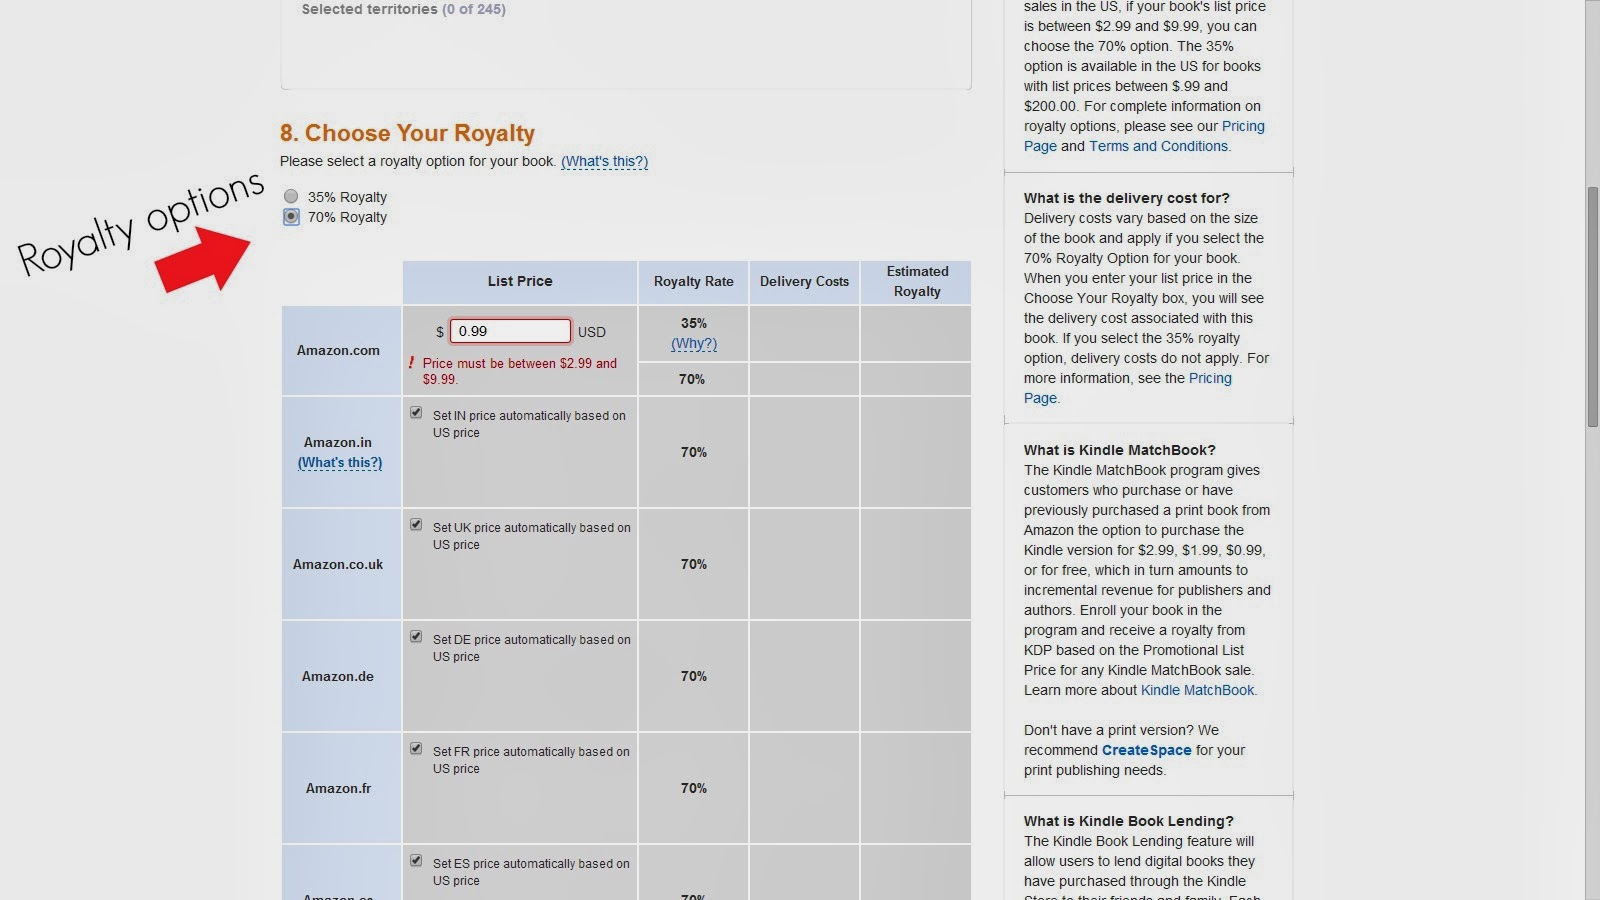Click the 70% rate in Amazon.co.uk row
The image size is (1600, 900).
(x=694, y=564)
